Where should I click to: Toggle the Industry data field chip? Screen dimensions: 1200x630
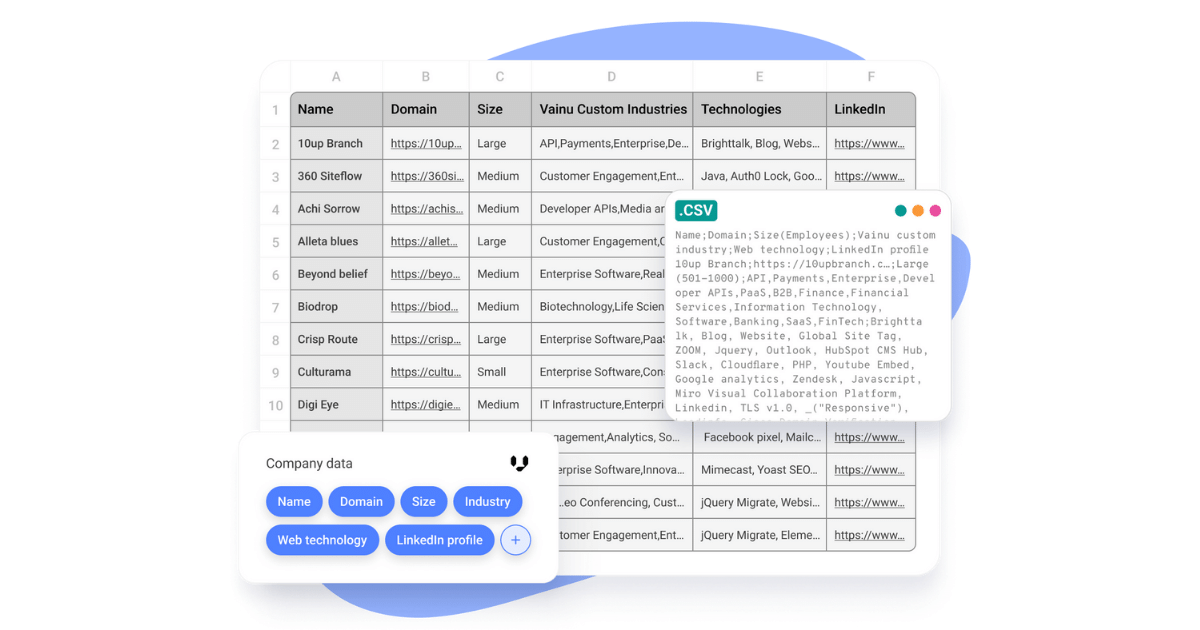[487, 501]
